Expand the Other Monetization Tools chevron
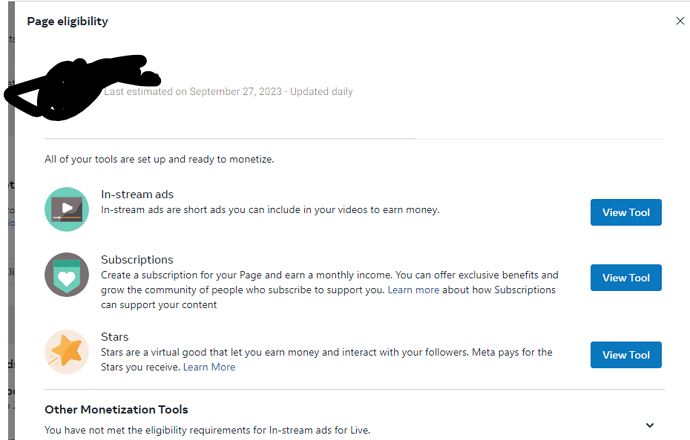Image resolution: width=690 pixels, height=440 pixels. pyautogui.click(x=650, y=425)
